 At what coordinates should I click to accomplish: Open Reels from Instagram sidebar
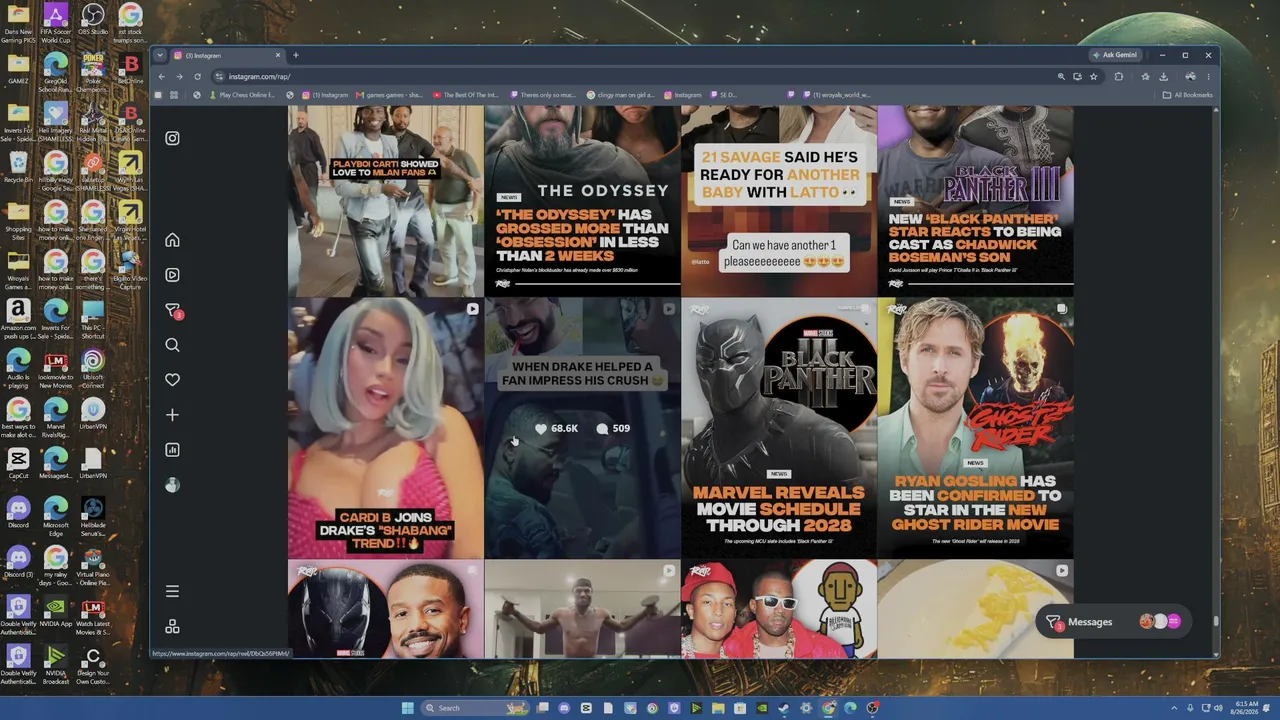172,275
